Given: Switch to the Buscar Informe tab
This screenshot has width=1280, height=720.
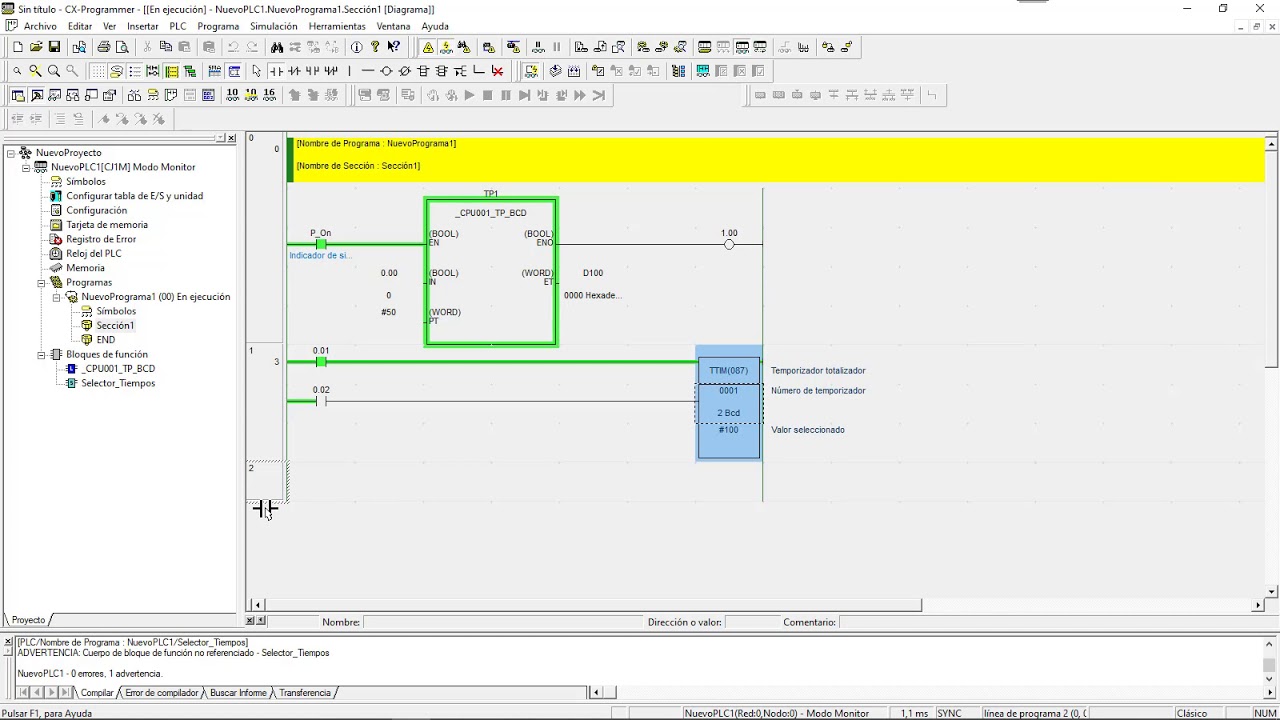Looking at the screenshot, I should [238, 692].
